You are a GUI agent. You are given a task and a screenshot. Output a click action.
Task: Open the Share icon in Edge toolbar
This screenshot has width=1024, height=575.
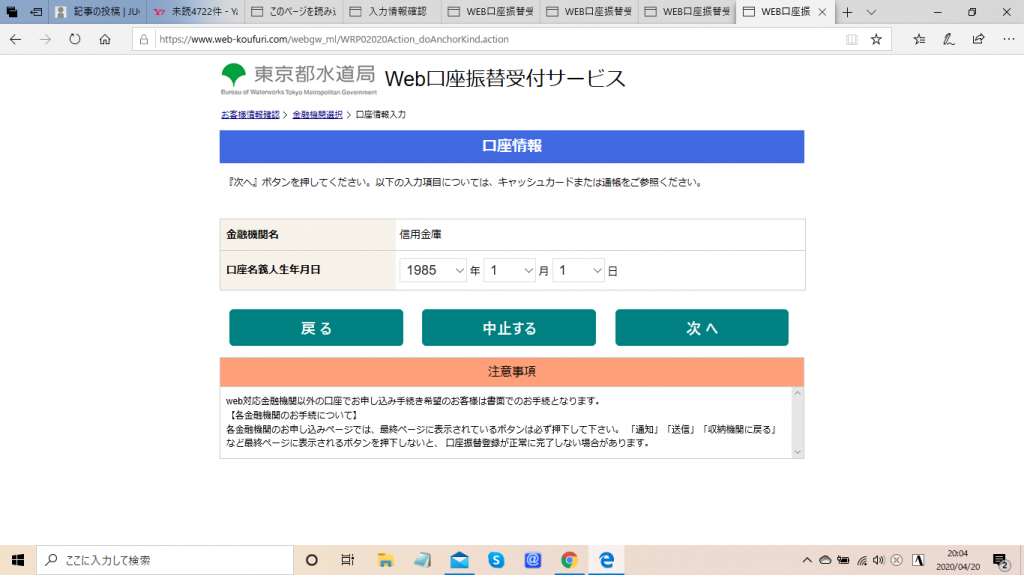[x=979, y=39]
